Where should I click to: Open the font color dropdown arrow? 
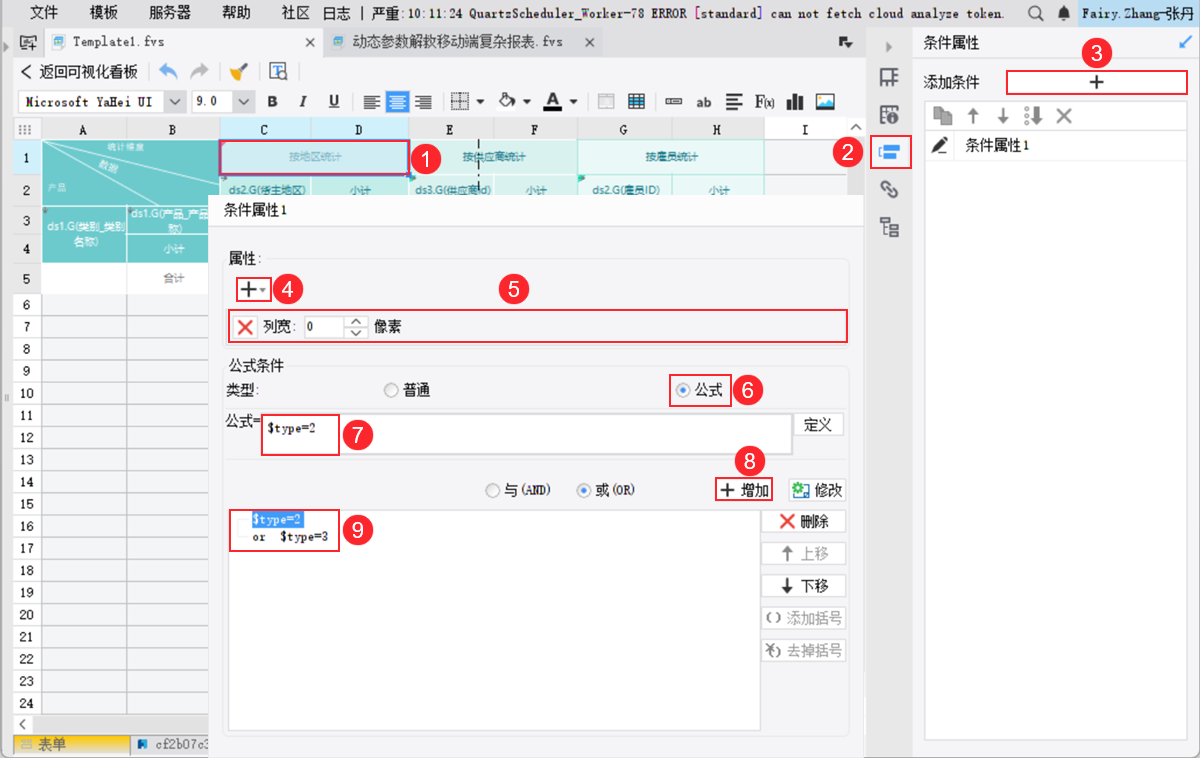(574, 102)
